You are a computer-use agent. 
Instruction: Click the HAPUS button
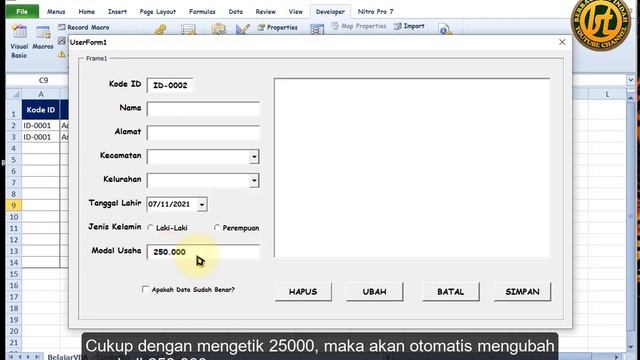pos(303,292)
